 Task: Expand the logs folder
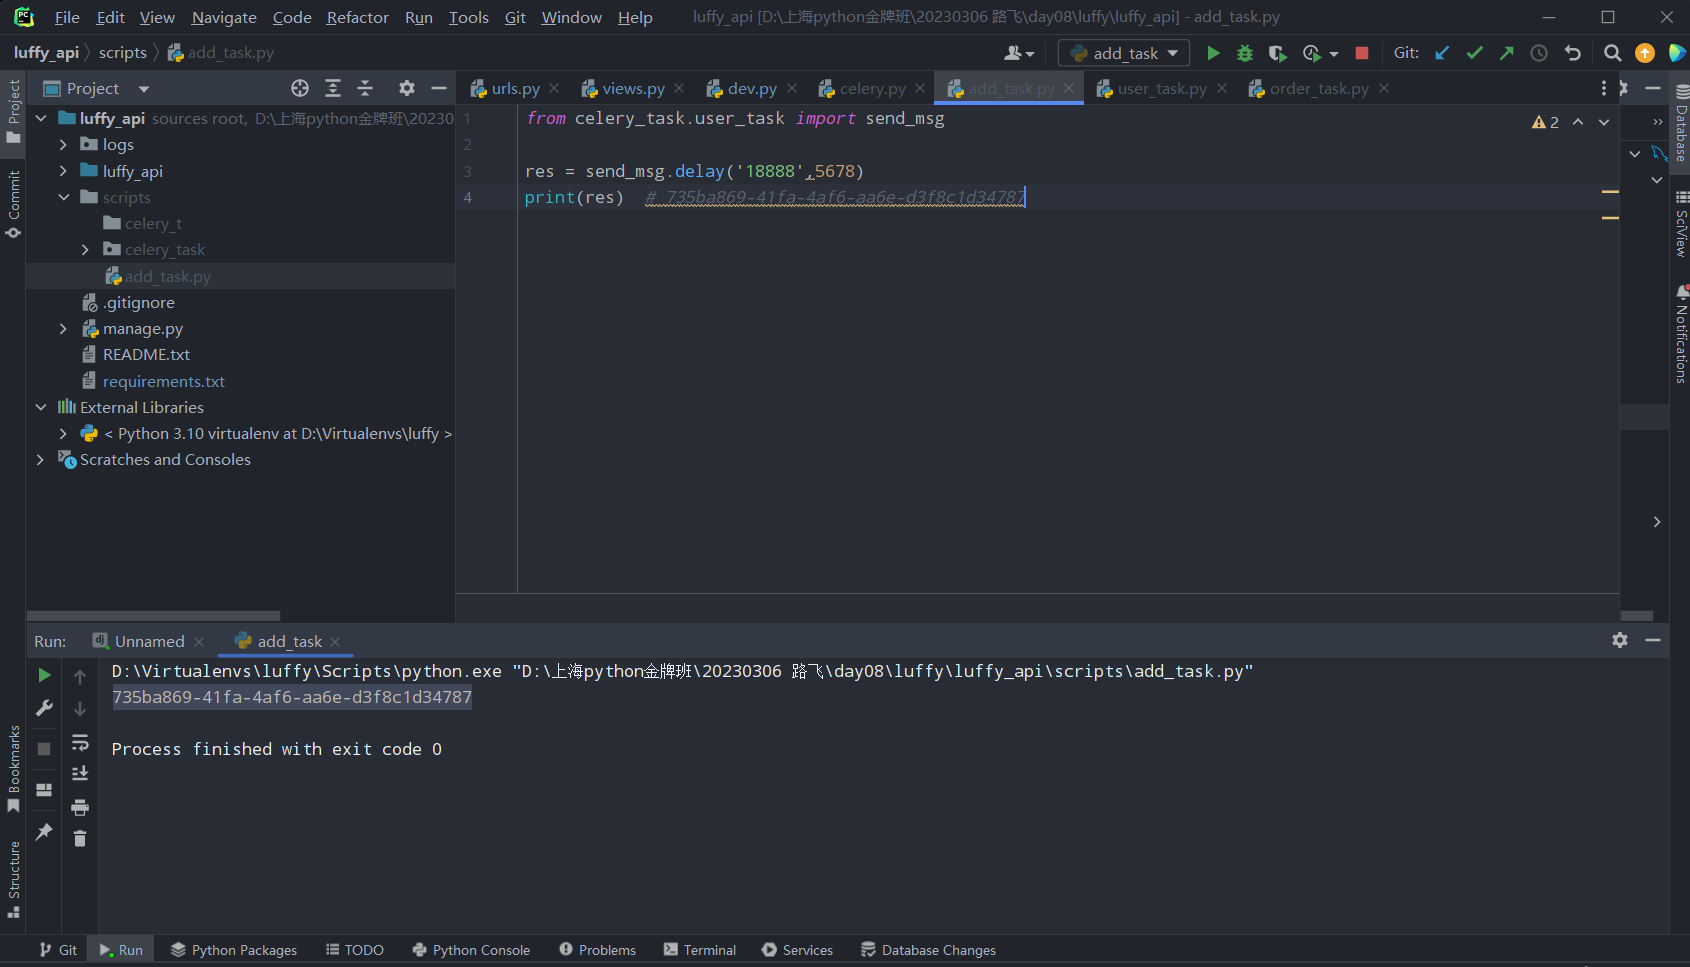coord(63,144)
